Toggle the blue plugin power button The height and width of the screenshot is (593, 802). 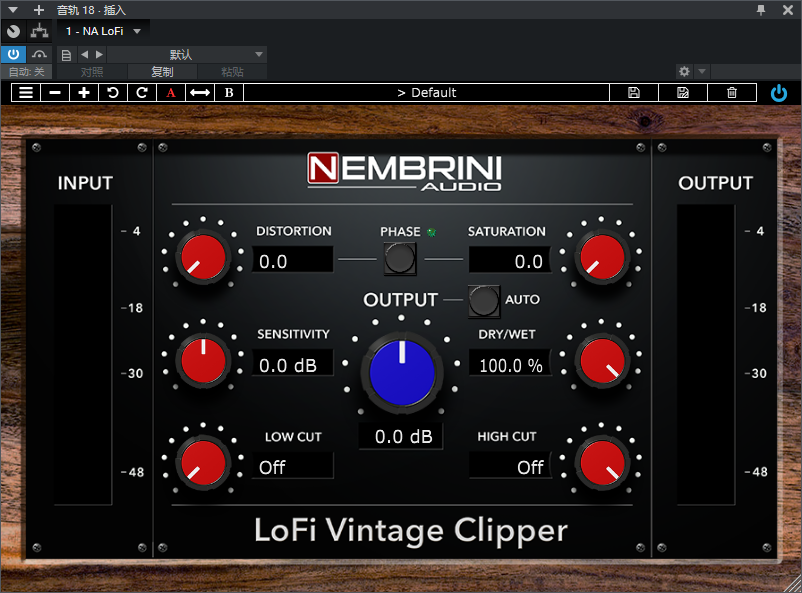pos(778,93)
